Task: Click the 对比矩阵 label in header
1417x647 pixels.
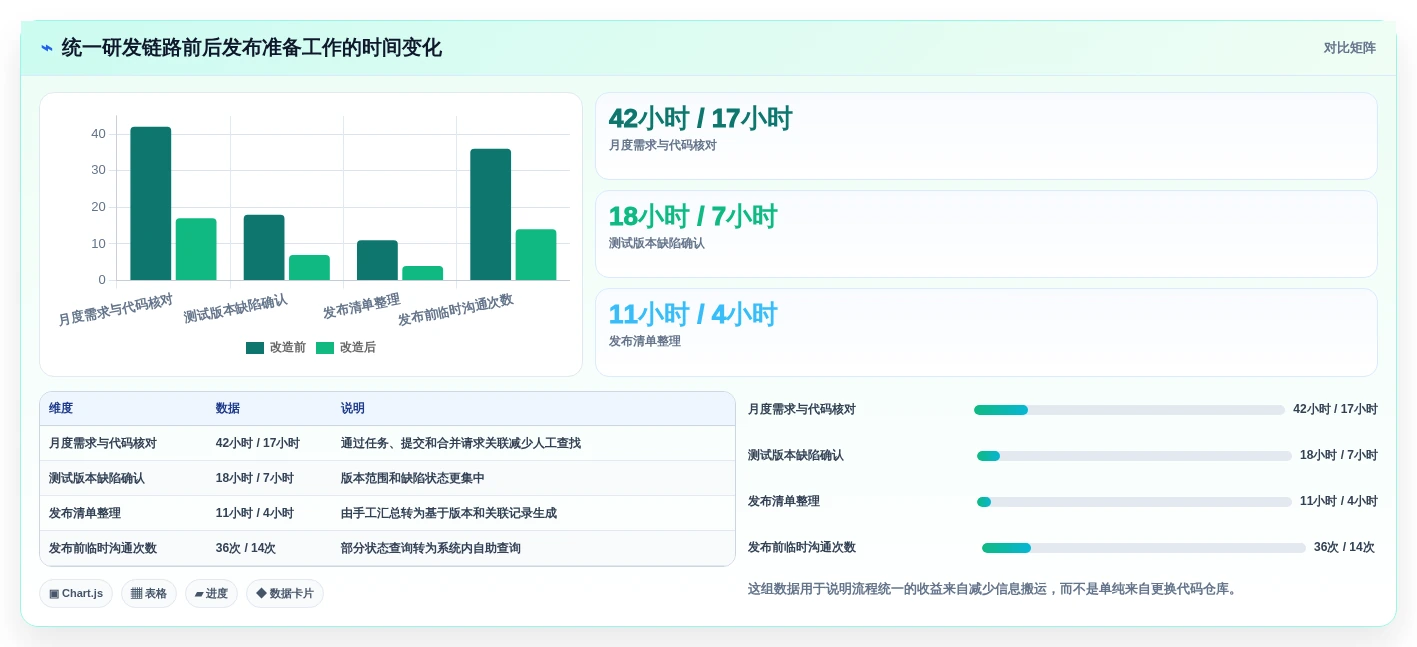Action: pos(1349,48)
